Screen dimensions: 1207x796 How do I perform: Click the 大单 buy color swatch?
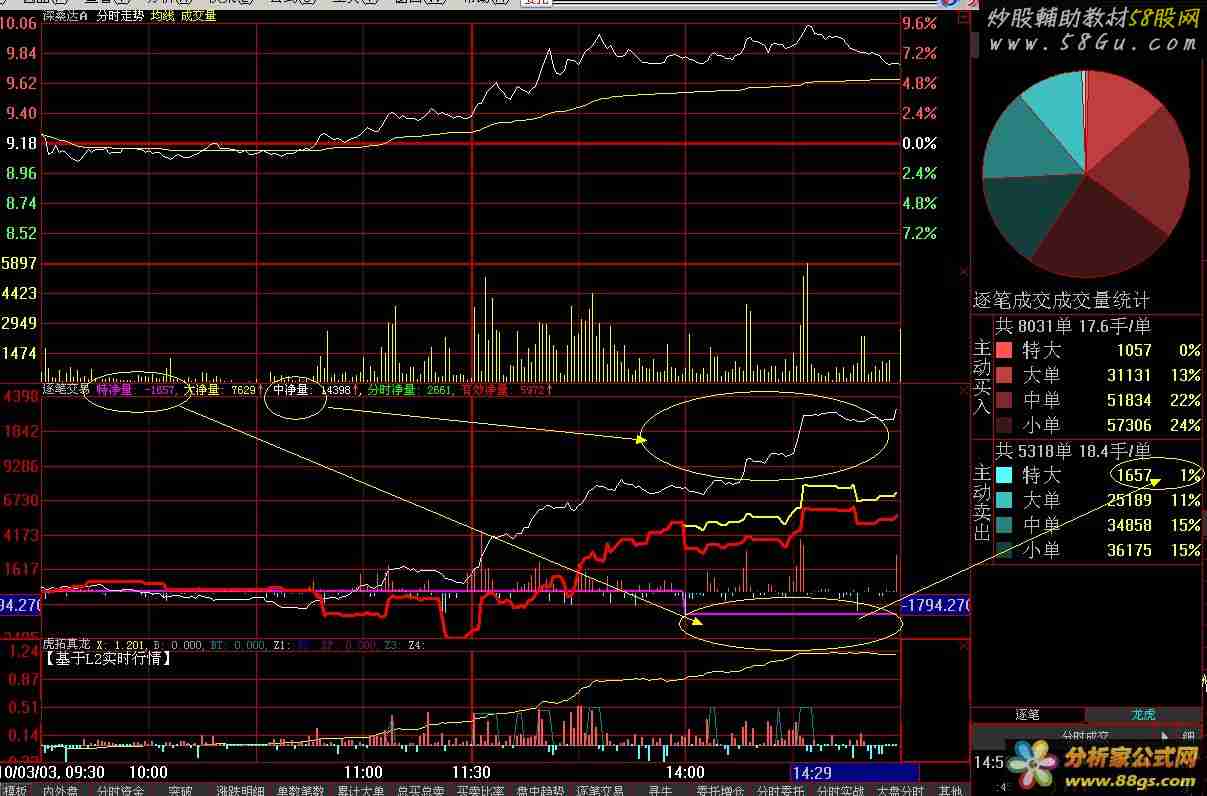click(1004, 376)
